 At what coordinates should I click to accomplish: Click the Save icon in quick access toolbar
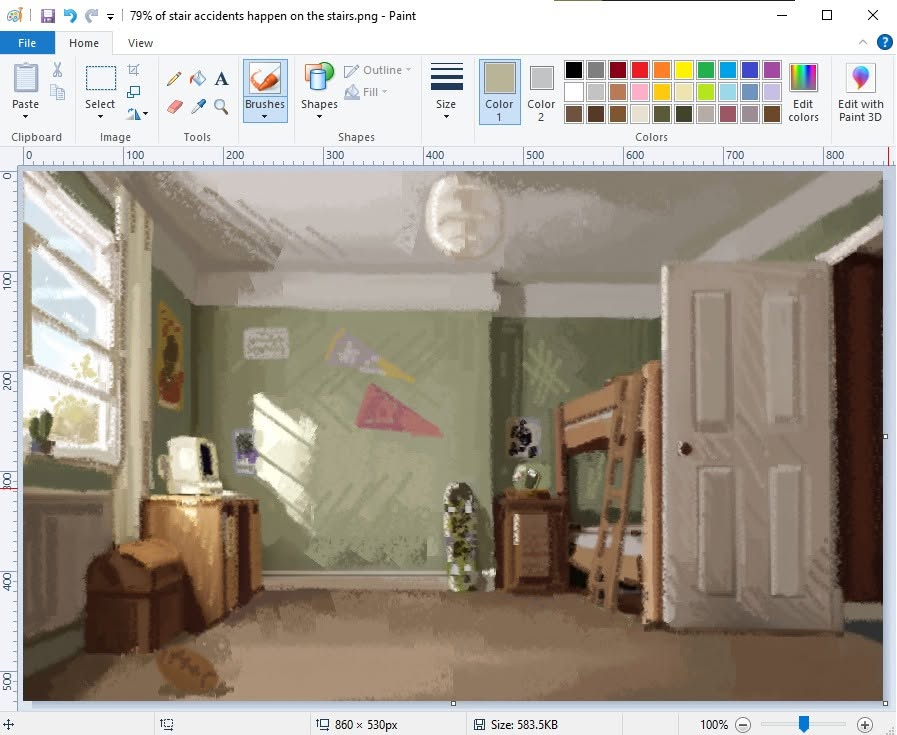click(47, 15)
